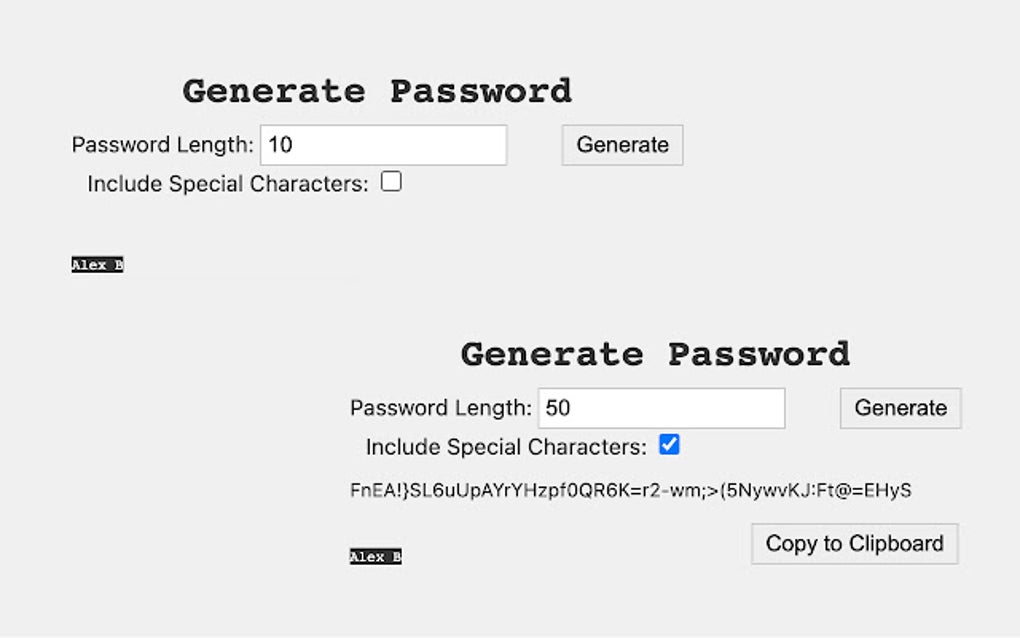The image size is (1020, 638).
Task: Click the bottom Generate Password heading
Action: (x=653, y=354)
